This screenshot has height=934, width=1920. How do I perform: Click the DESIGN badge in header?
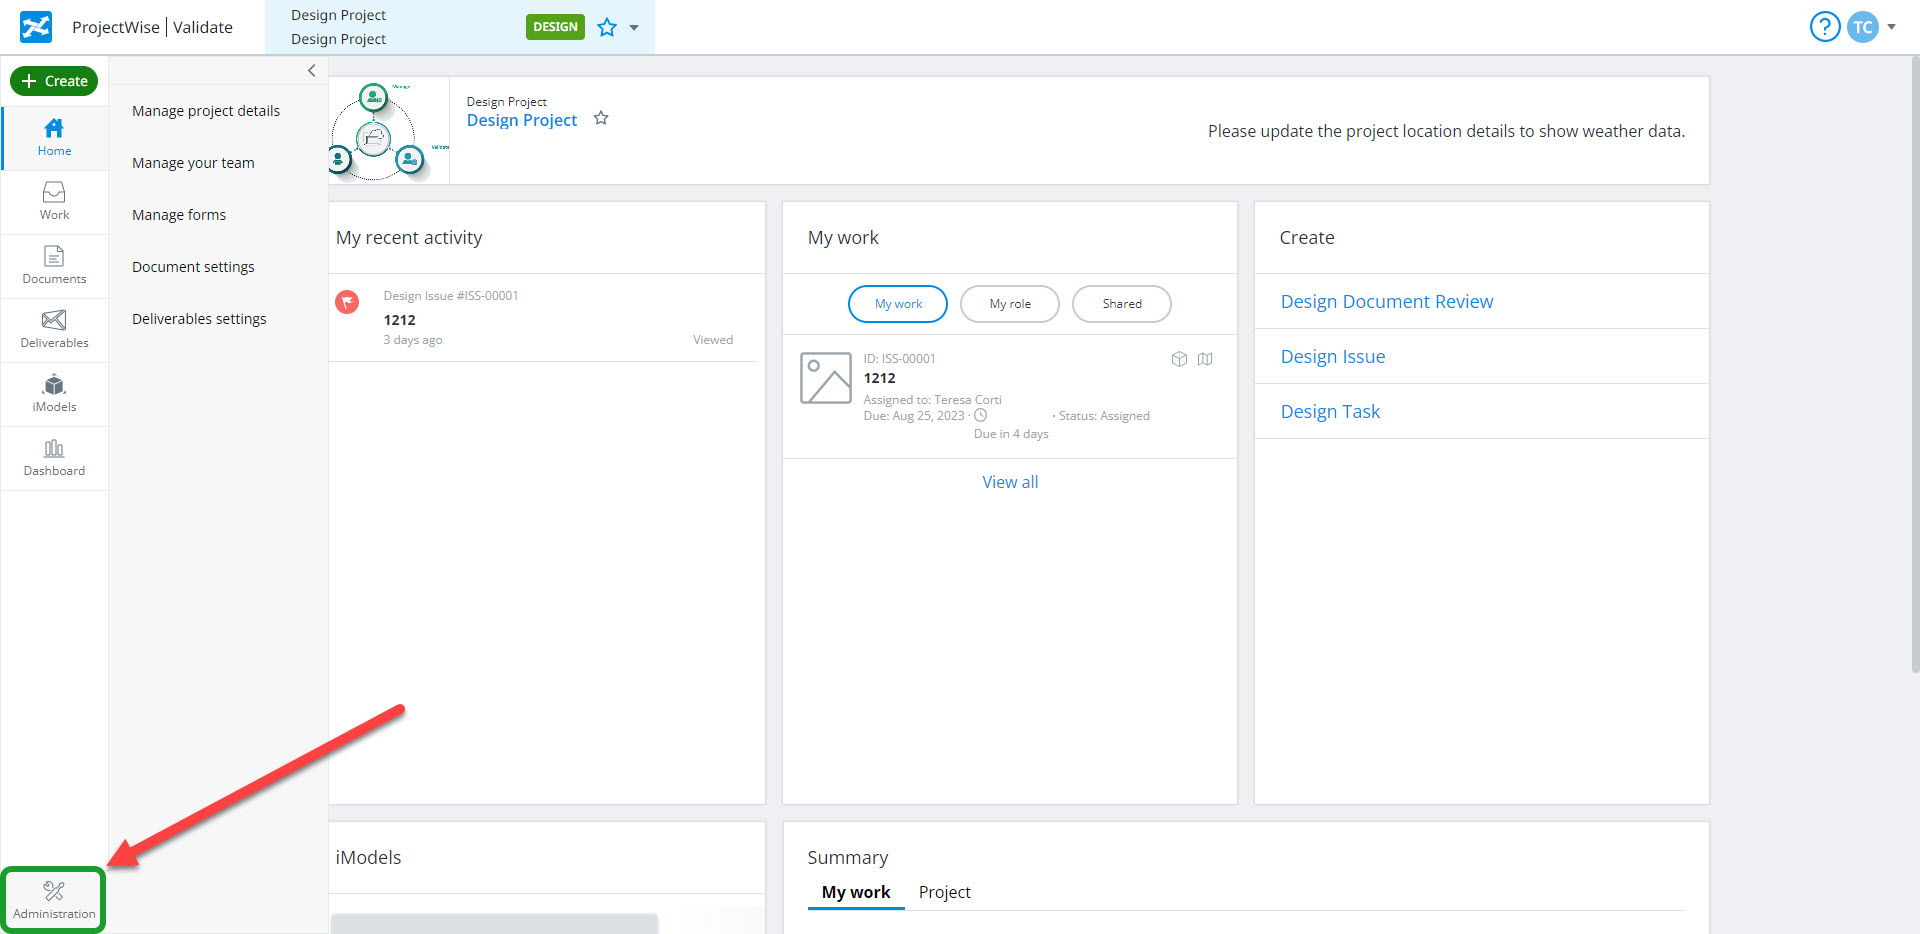click(555, 27)
